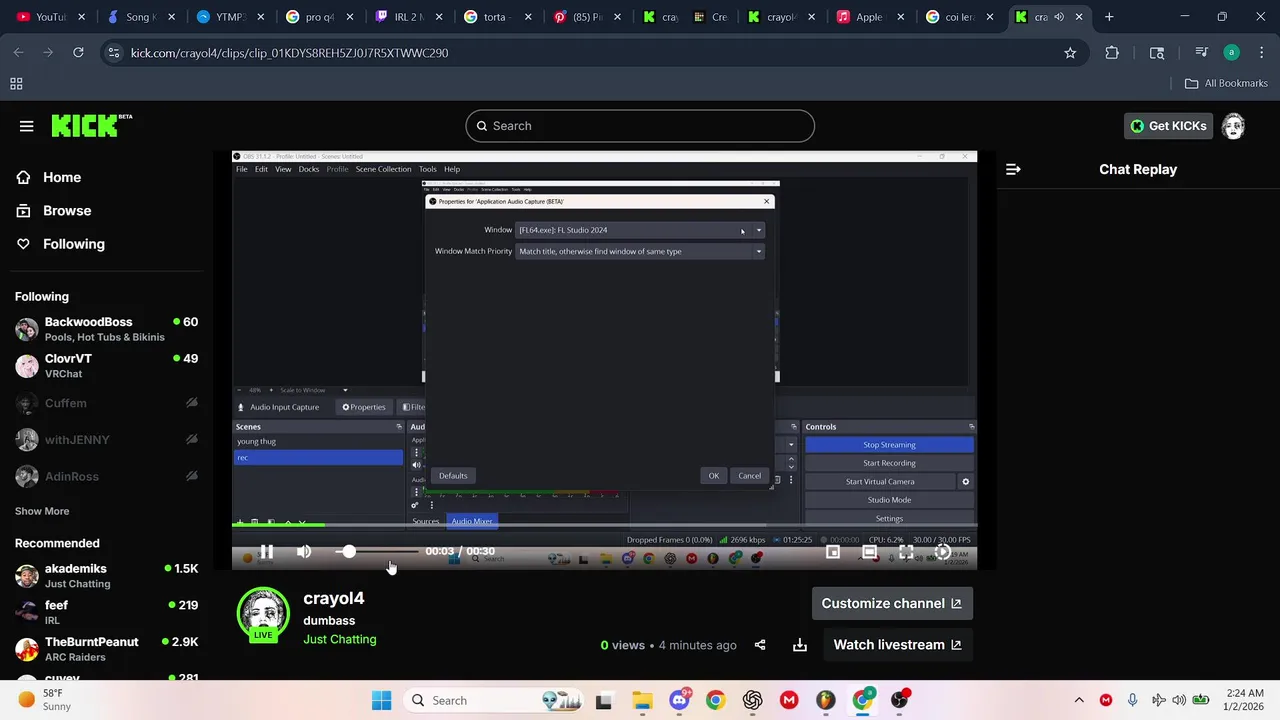The image size is (1280, 720).
Task: Open FL Studio from taskbar
Action: click(x=825, y=700)
